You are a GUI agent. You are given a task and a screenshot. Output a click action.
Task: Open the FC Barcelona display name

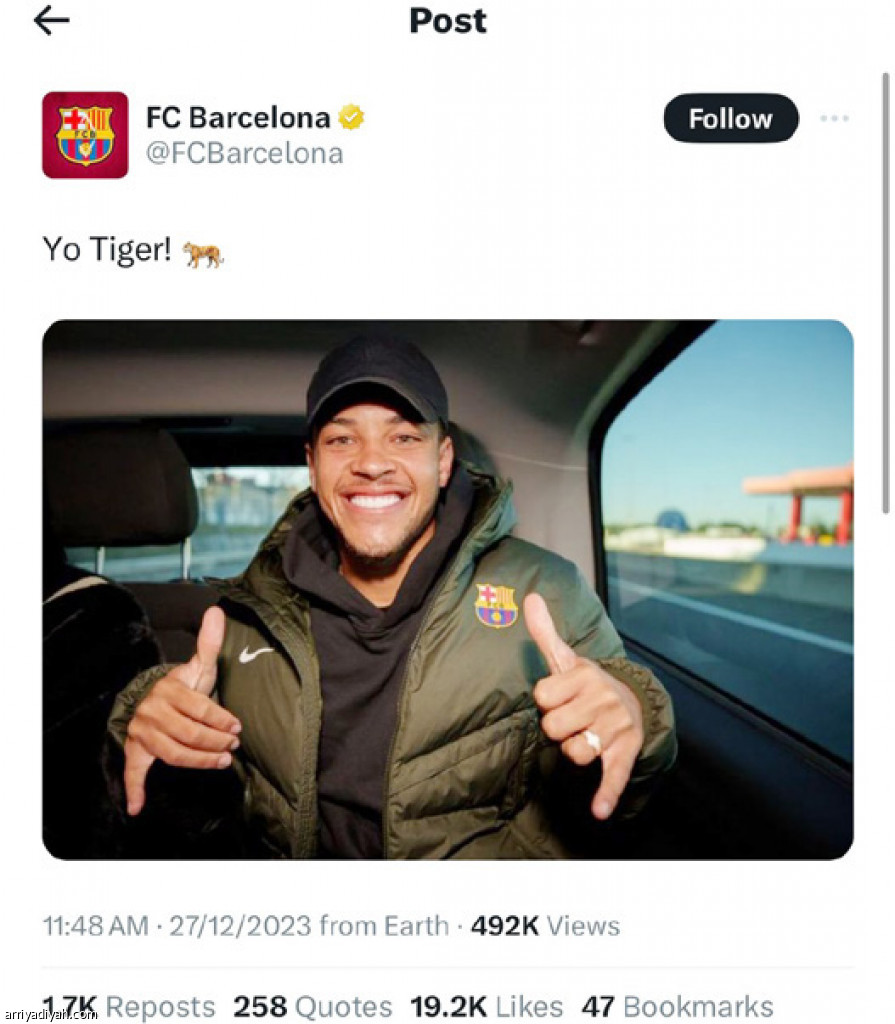pos(238,118)
